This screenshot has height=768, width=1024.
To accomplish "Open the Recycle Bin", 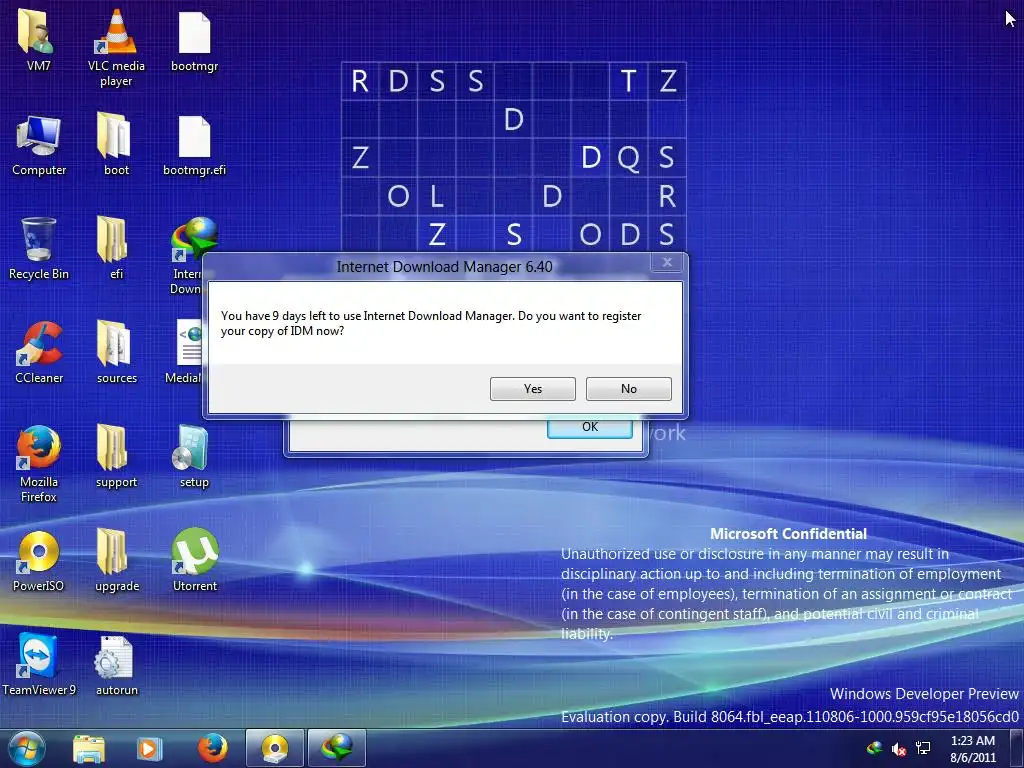I will pyautogui.click(x=39, y=248).
